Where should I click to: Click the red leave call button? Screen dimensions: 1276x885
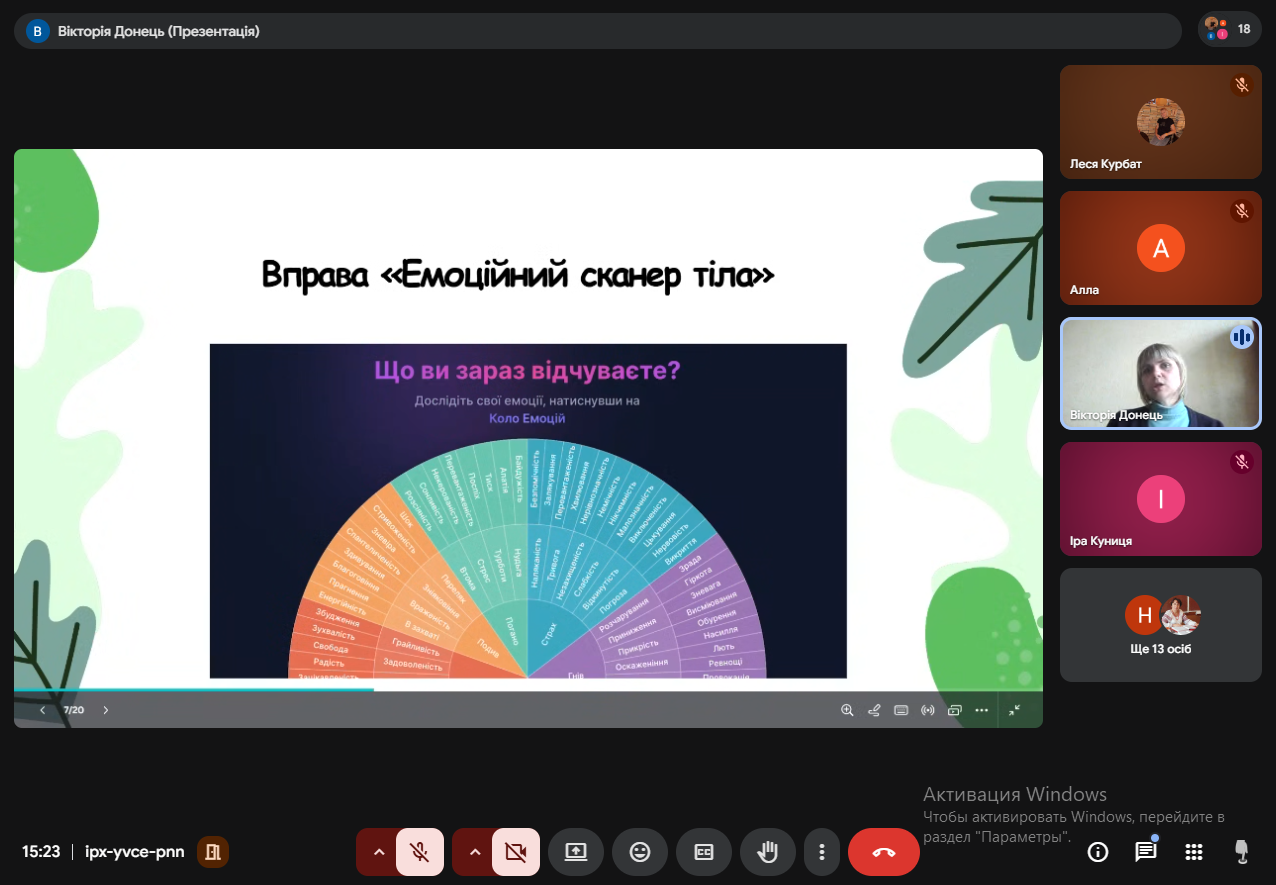click(x=883, y=852)
